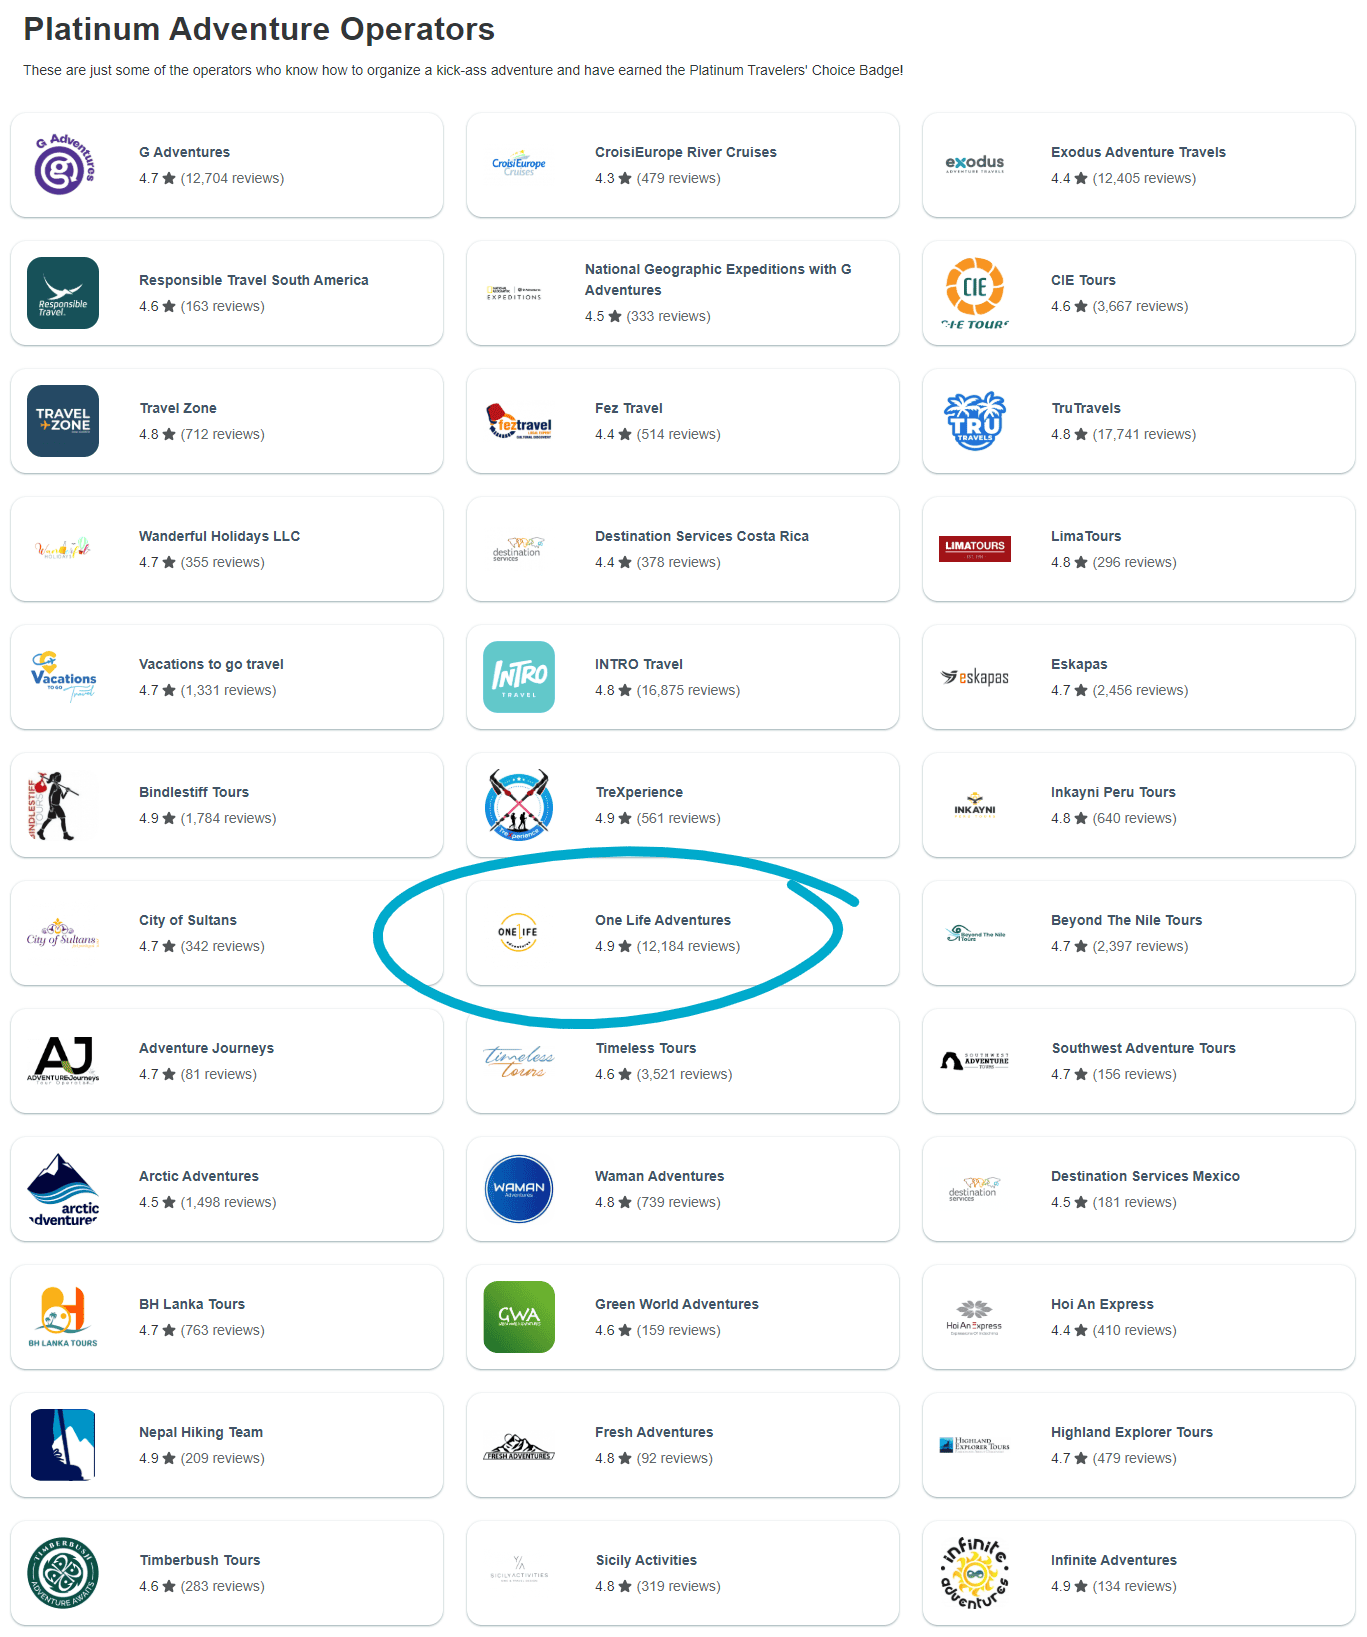1367x1637 pixels.
Task: Click the Timberbush Tours round logo
Action: (x=63, y=1573)
